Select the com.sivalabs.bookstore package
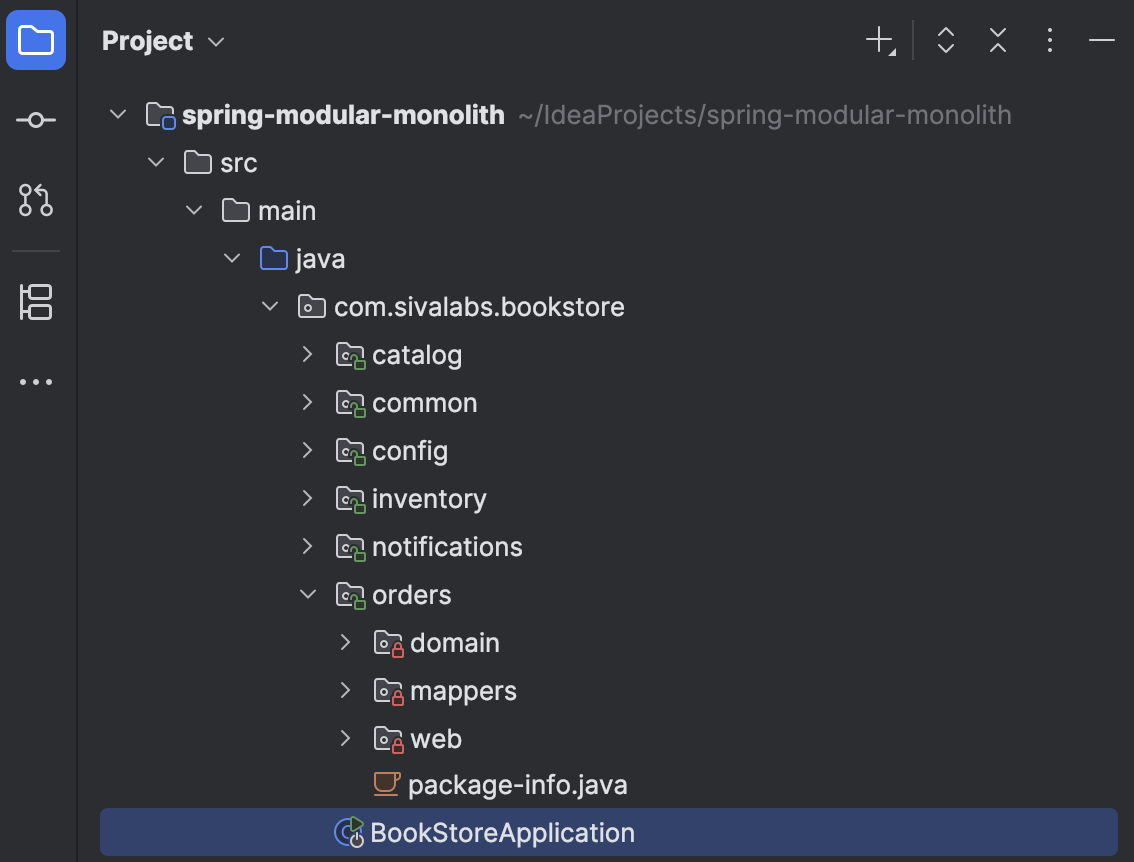Screen dimensions: 1134x862 click(479, 306)
